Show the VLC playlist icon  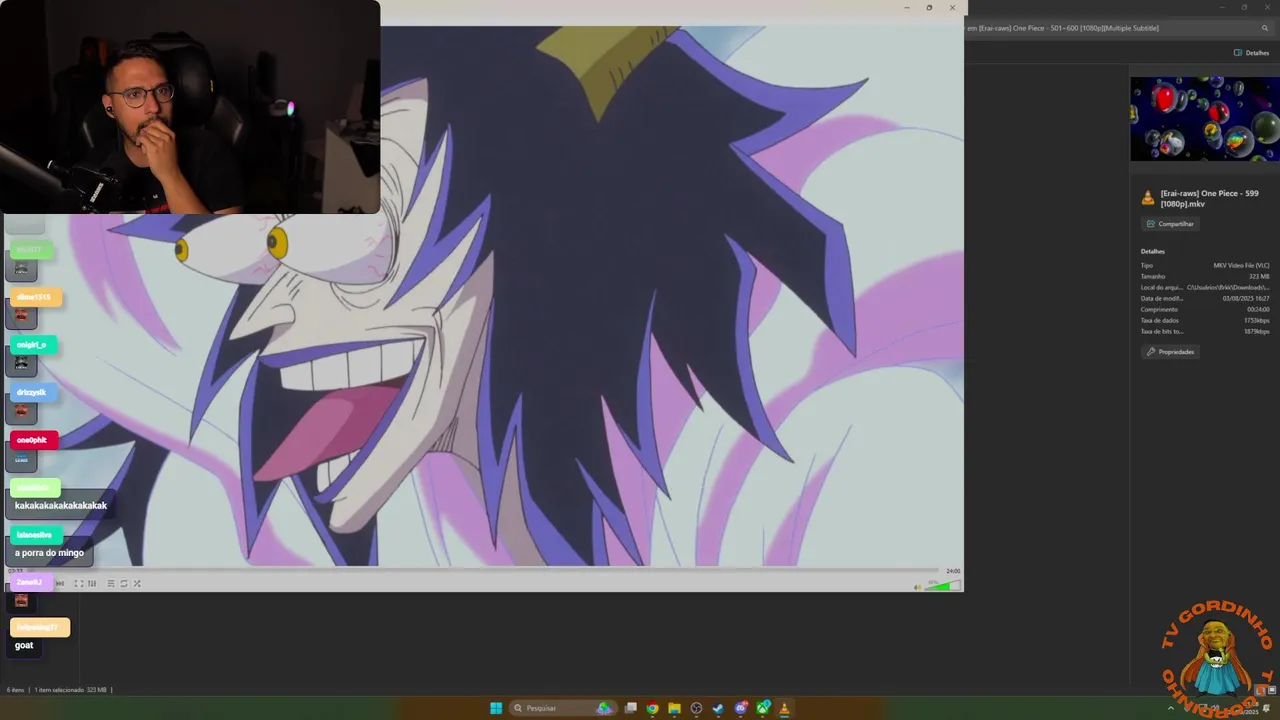(x=111, y=583)
